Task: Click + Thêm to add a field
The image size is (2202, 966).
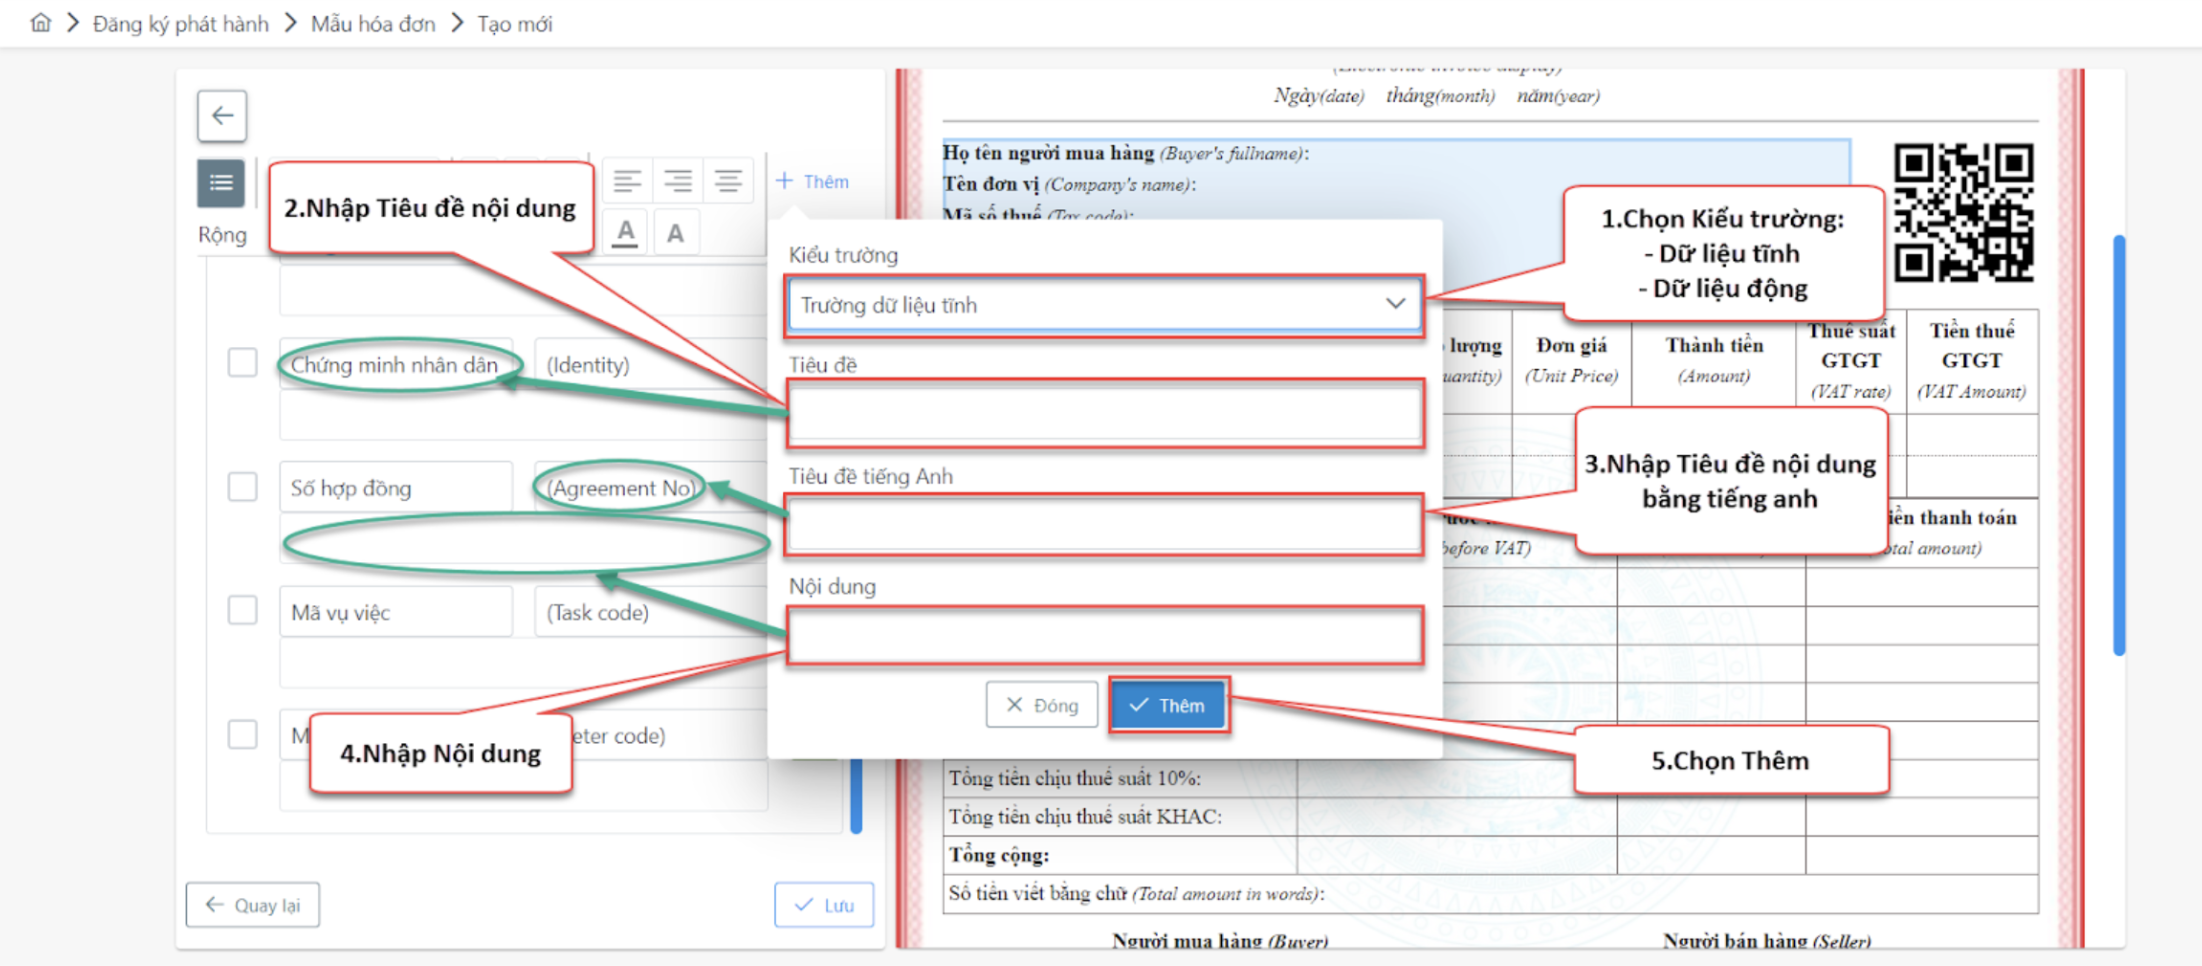Action: (x=813, y=181)
